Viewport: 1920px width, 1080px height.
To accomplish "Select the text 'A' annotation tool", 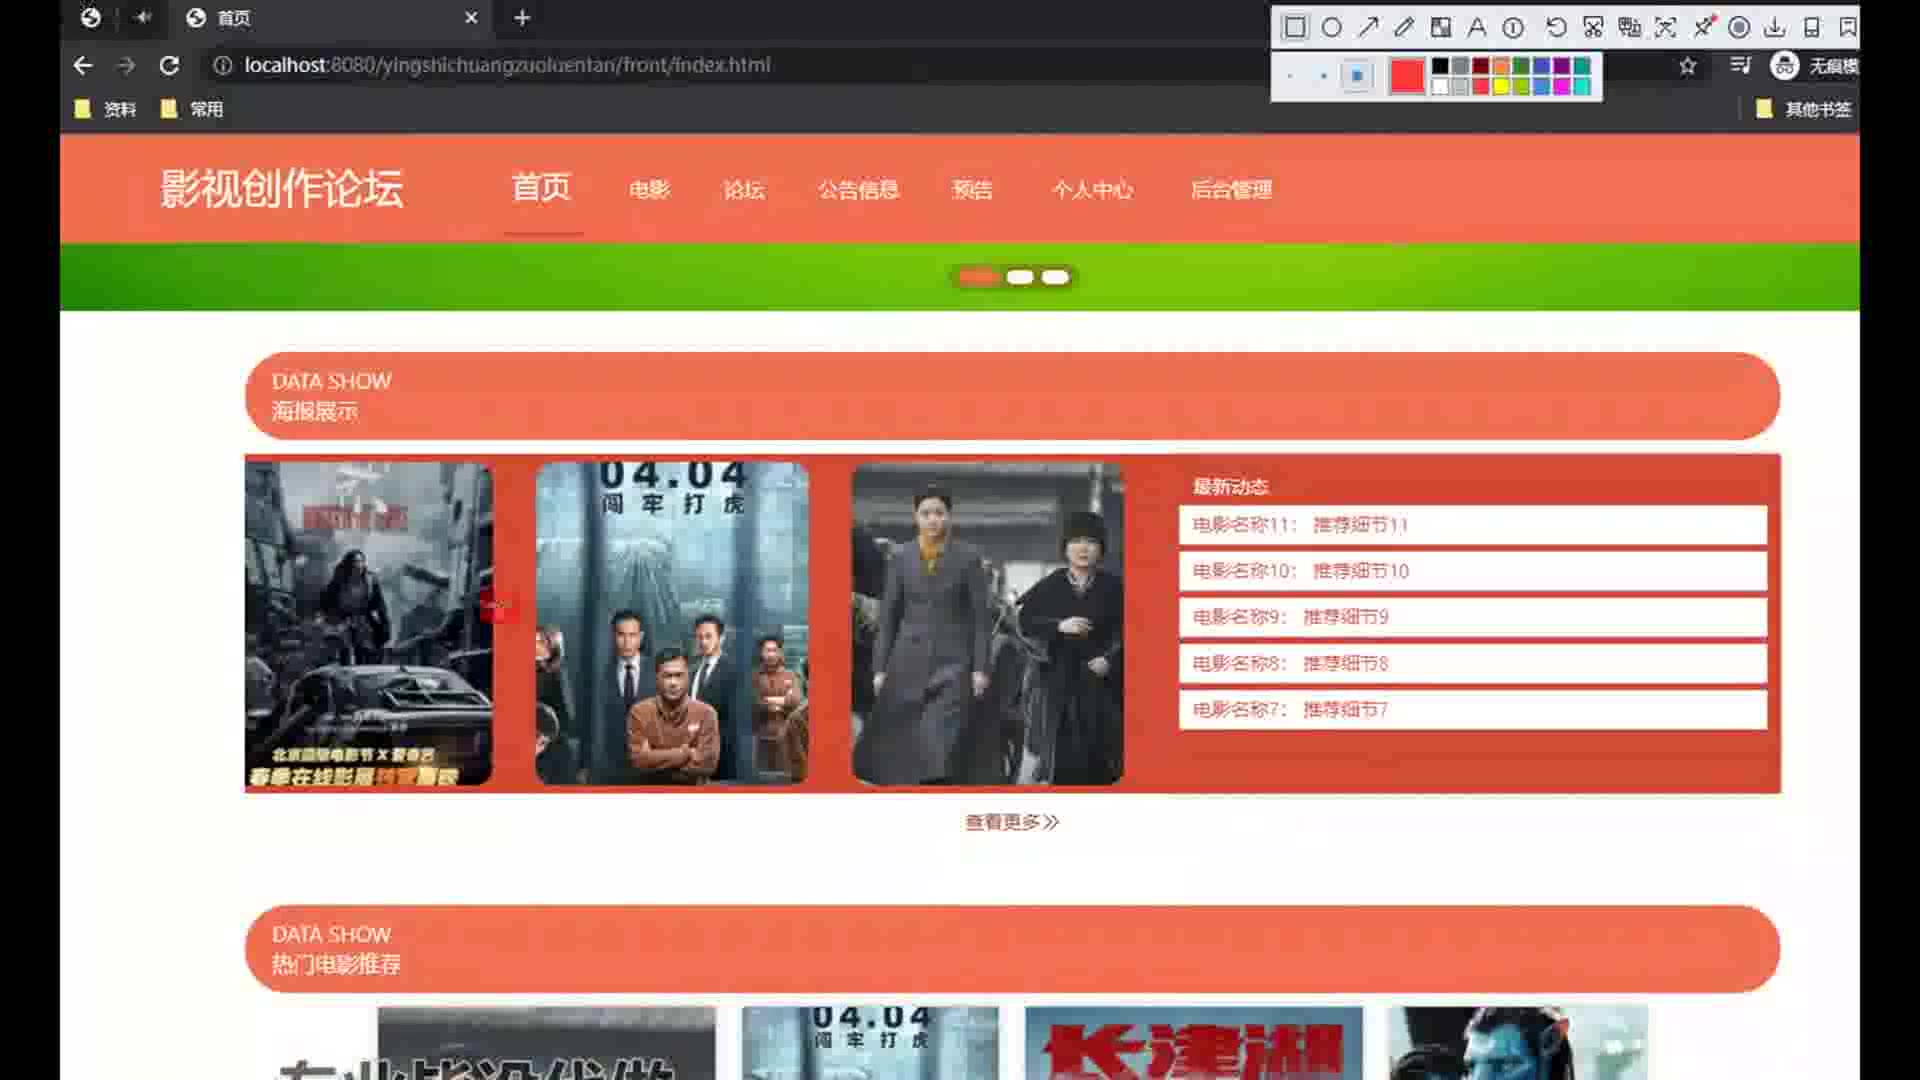I will [1477, 27].
